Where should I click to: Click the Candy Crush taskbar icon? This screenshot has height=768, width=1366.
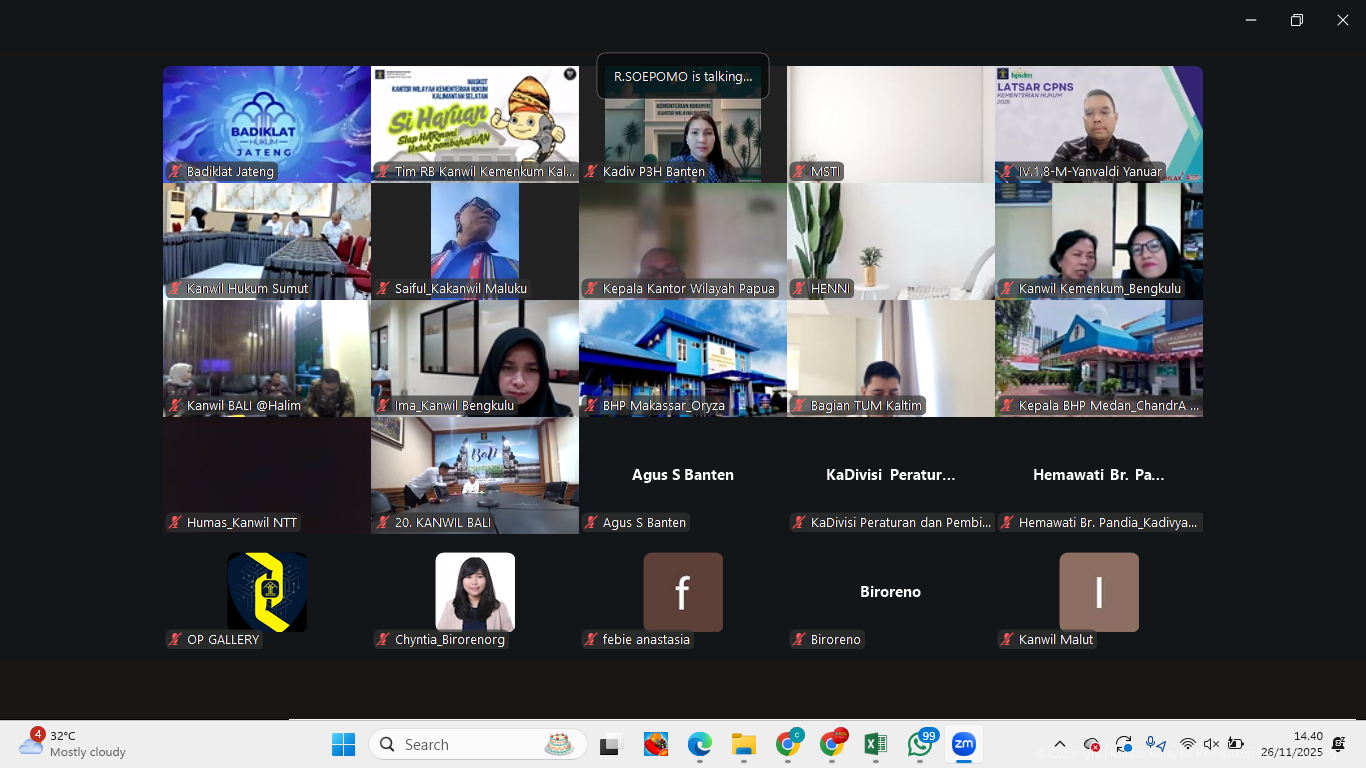coord(655,744)
